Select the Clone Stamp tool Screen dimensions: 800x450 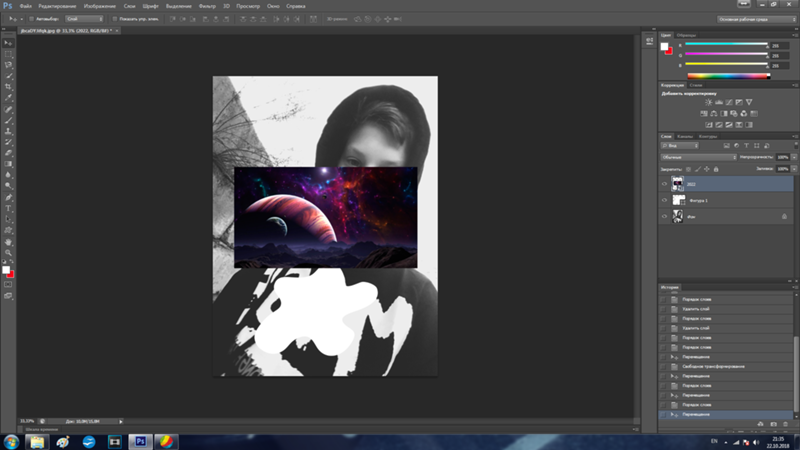pos(8,131)
